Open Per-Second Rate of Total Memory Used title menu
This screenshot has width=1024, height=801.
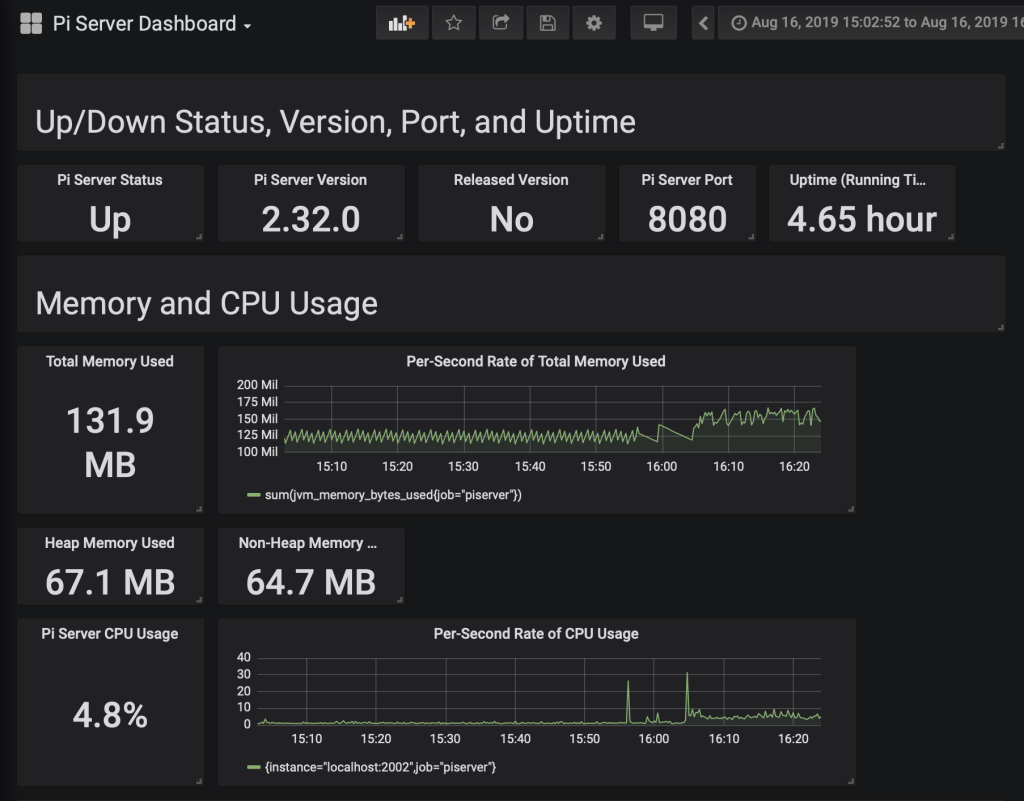(535, 361)
